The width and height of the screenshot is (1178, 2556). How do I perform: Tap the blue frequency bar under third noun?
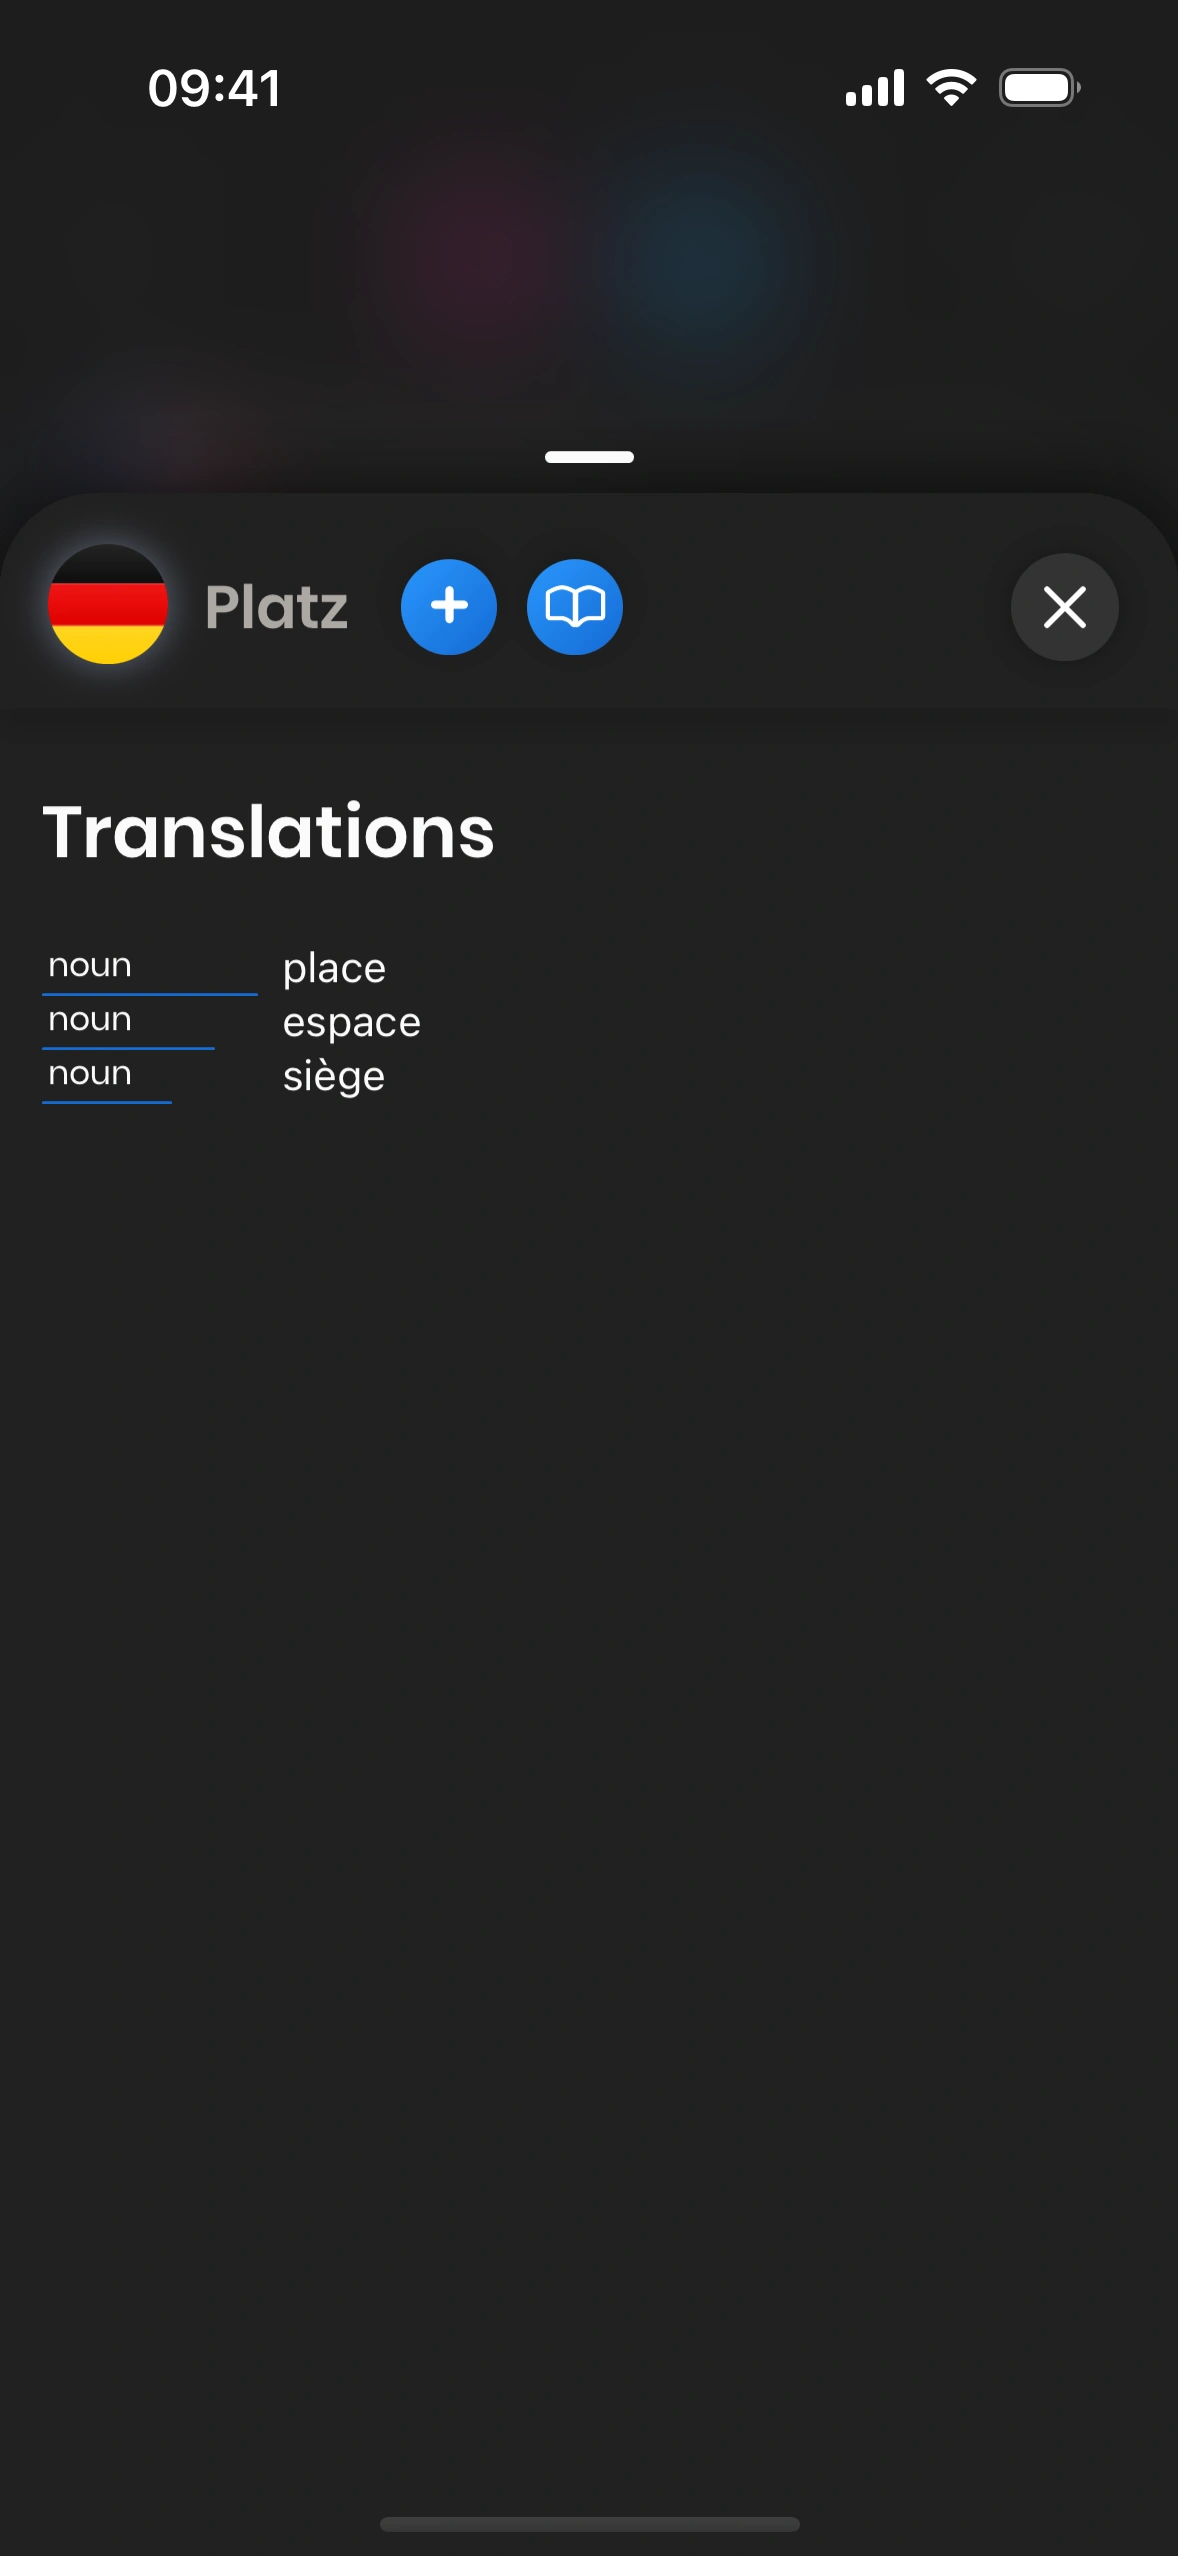(107, 1102)
